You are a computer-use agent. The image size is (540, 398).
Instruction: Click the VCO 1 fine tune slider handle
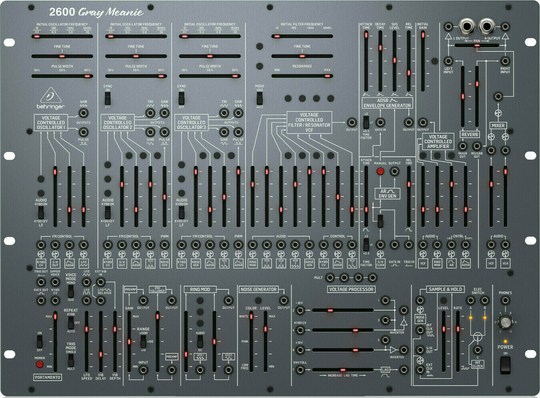[x=62, y=56]
